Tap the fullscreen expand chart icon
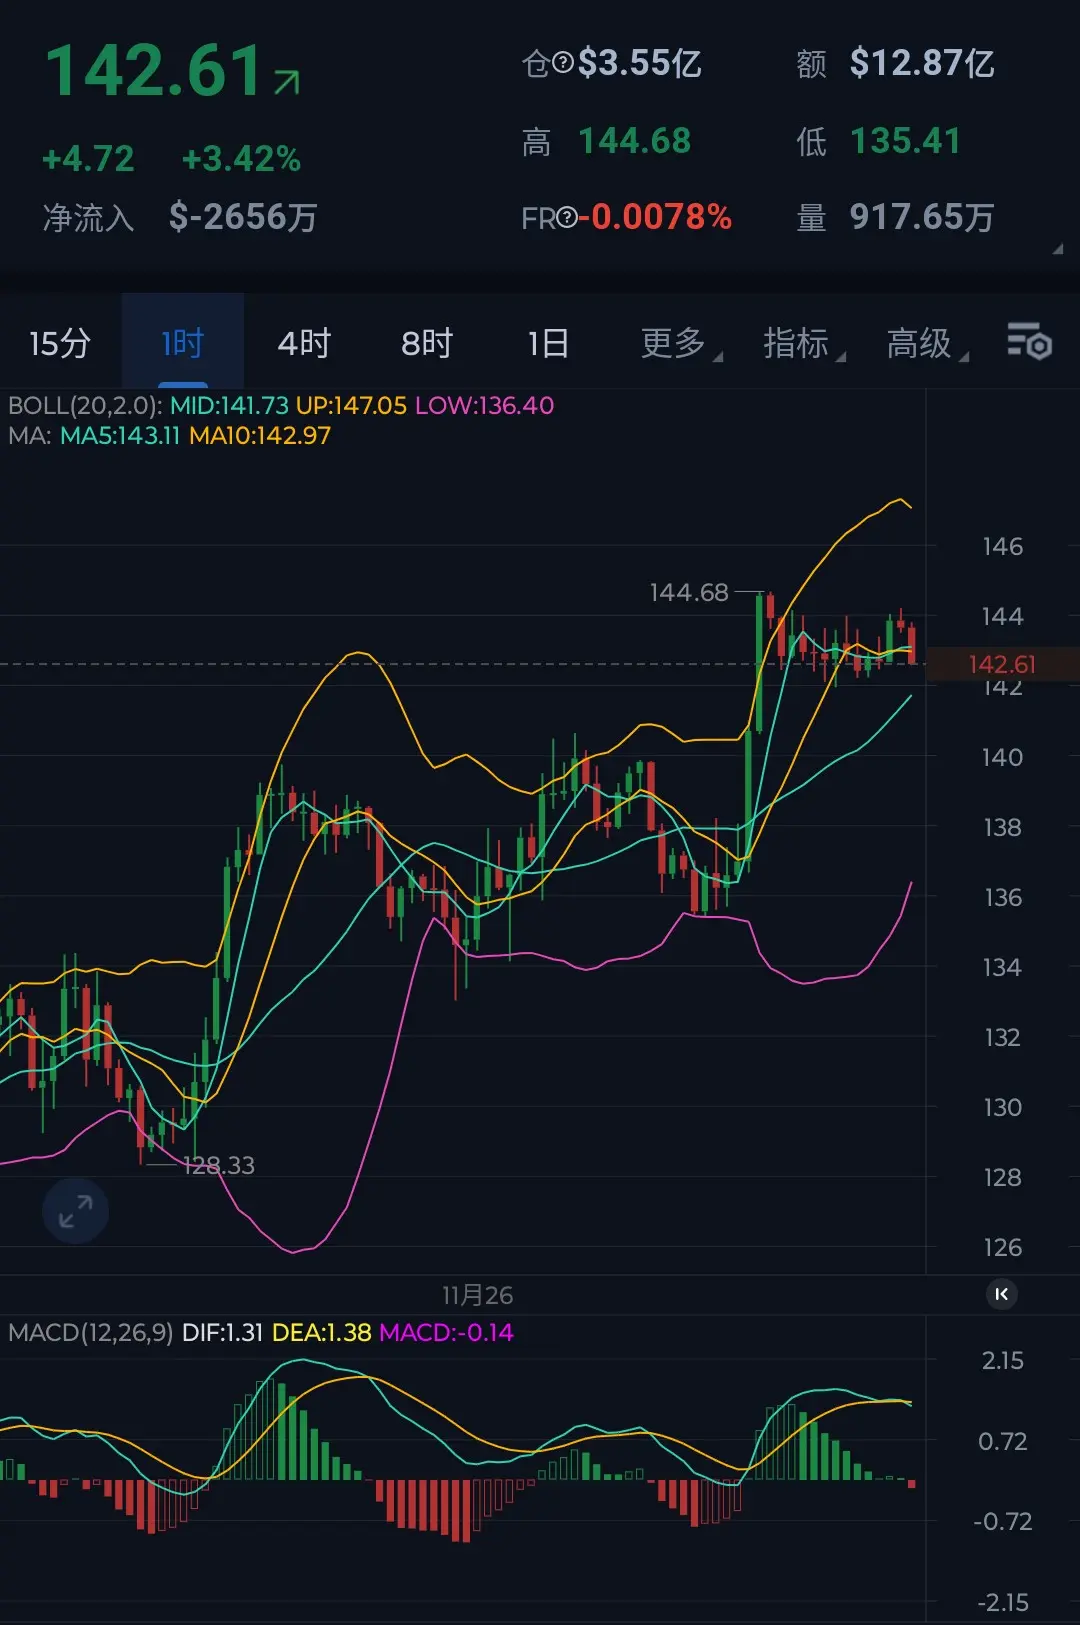Screen dimensions: 1080x1625 (76, 1211)
